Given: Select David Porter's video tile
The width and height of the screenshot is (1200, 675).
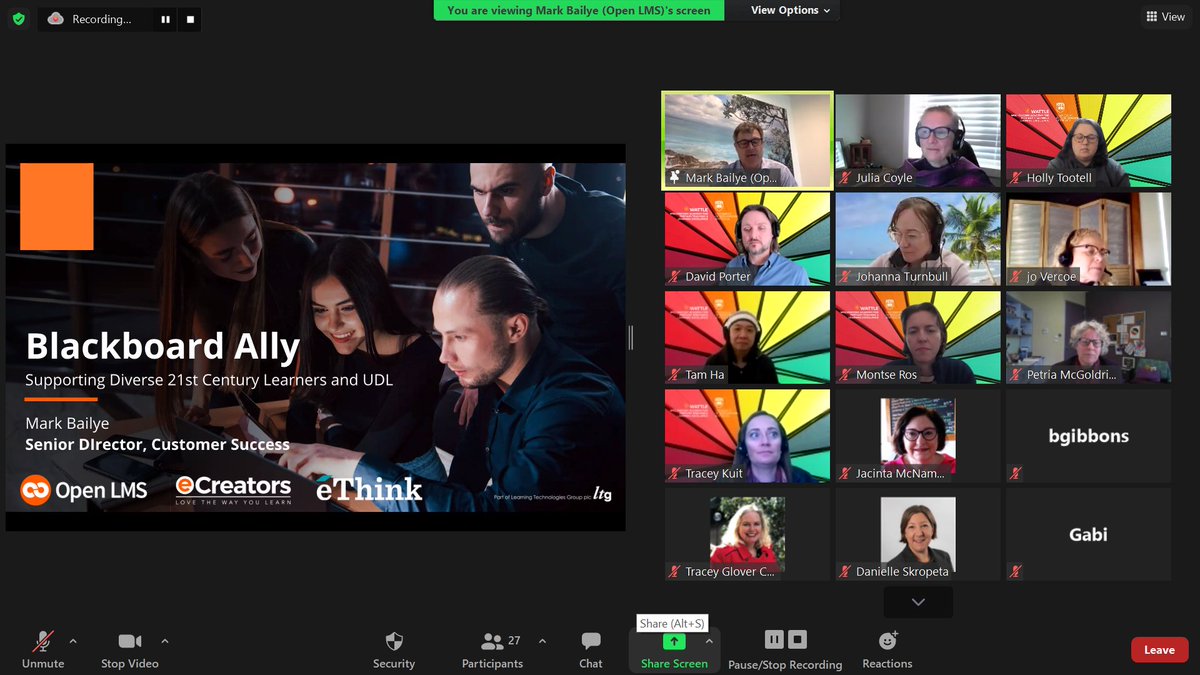Looking at the screenshot, I should tap(747, 238).
